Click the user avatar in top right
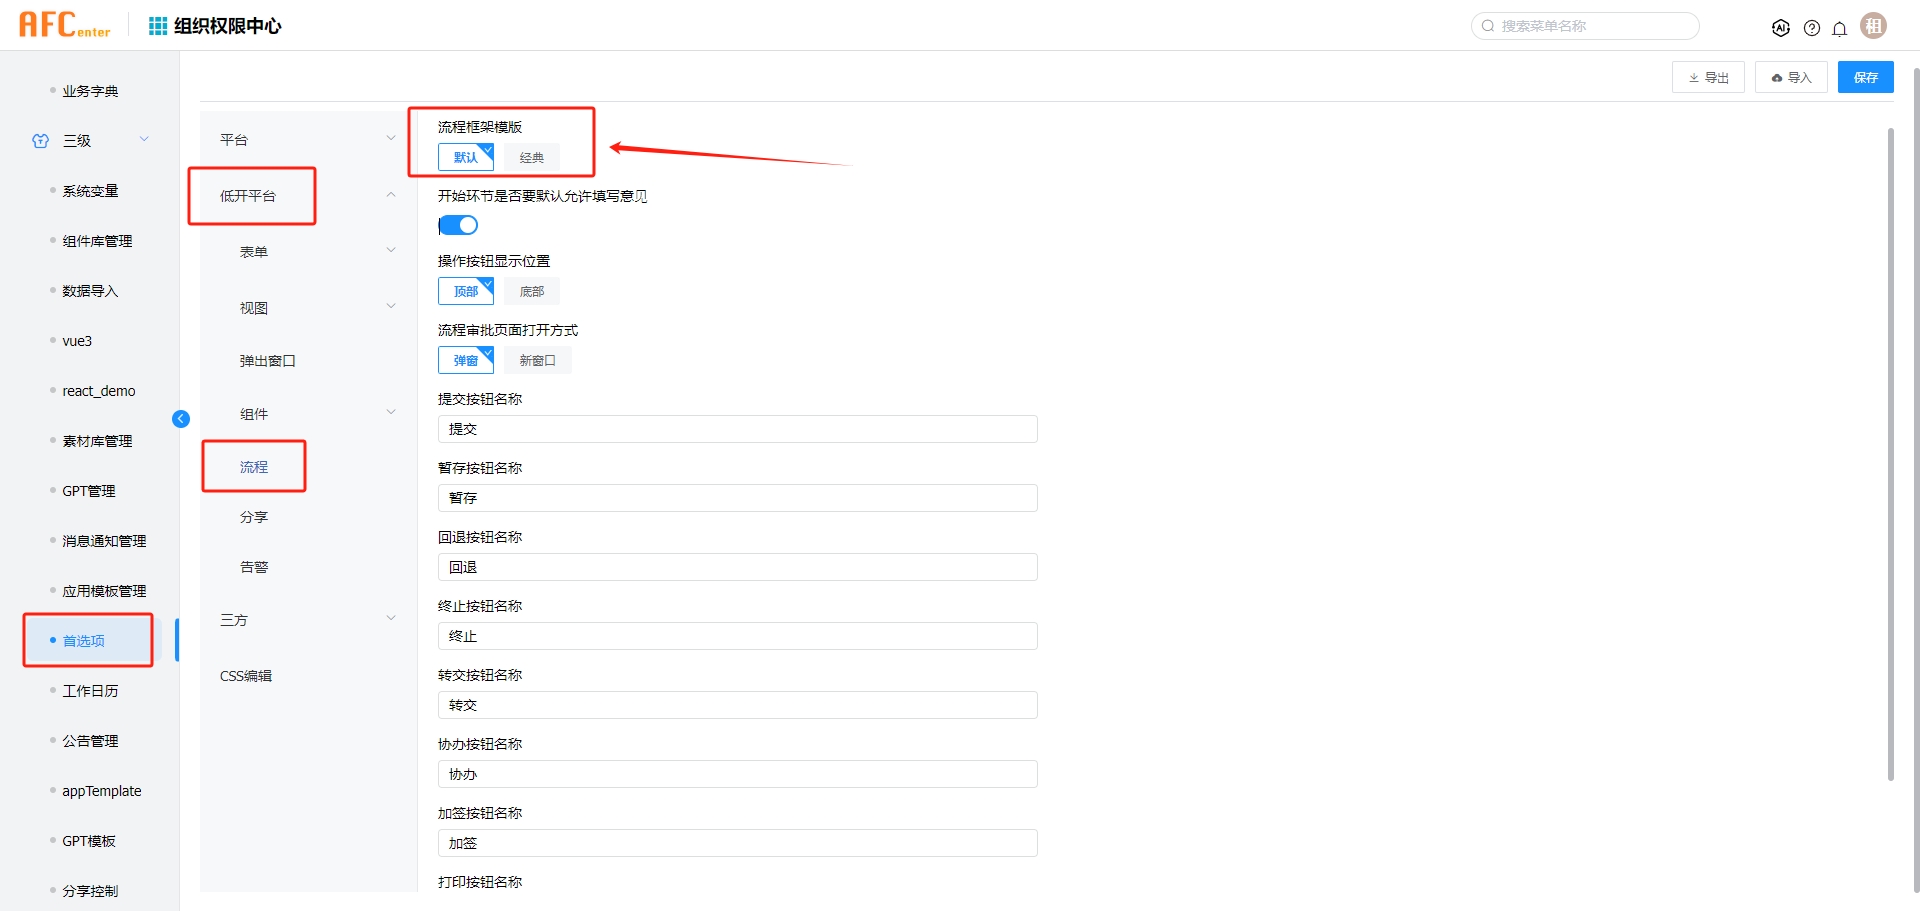This screenshot has width=1920, height=911. (x=1873, y=26)
